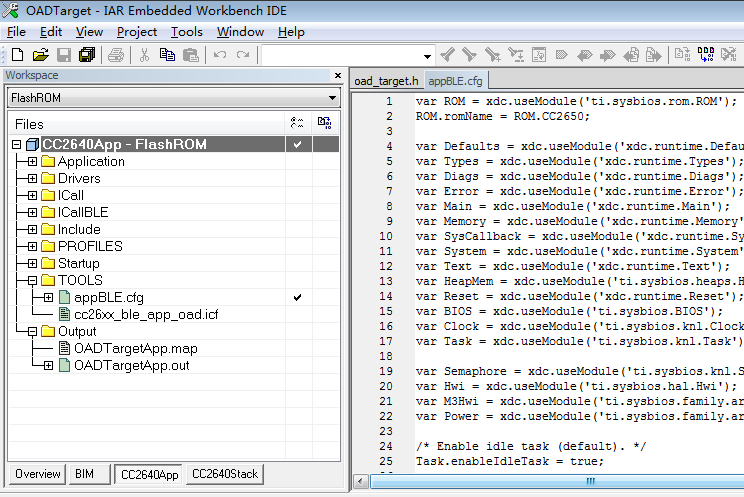Expand the Include folder
The image size is (744, 497).
pyautogui.click(x=32, y=230)
